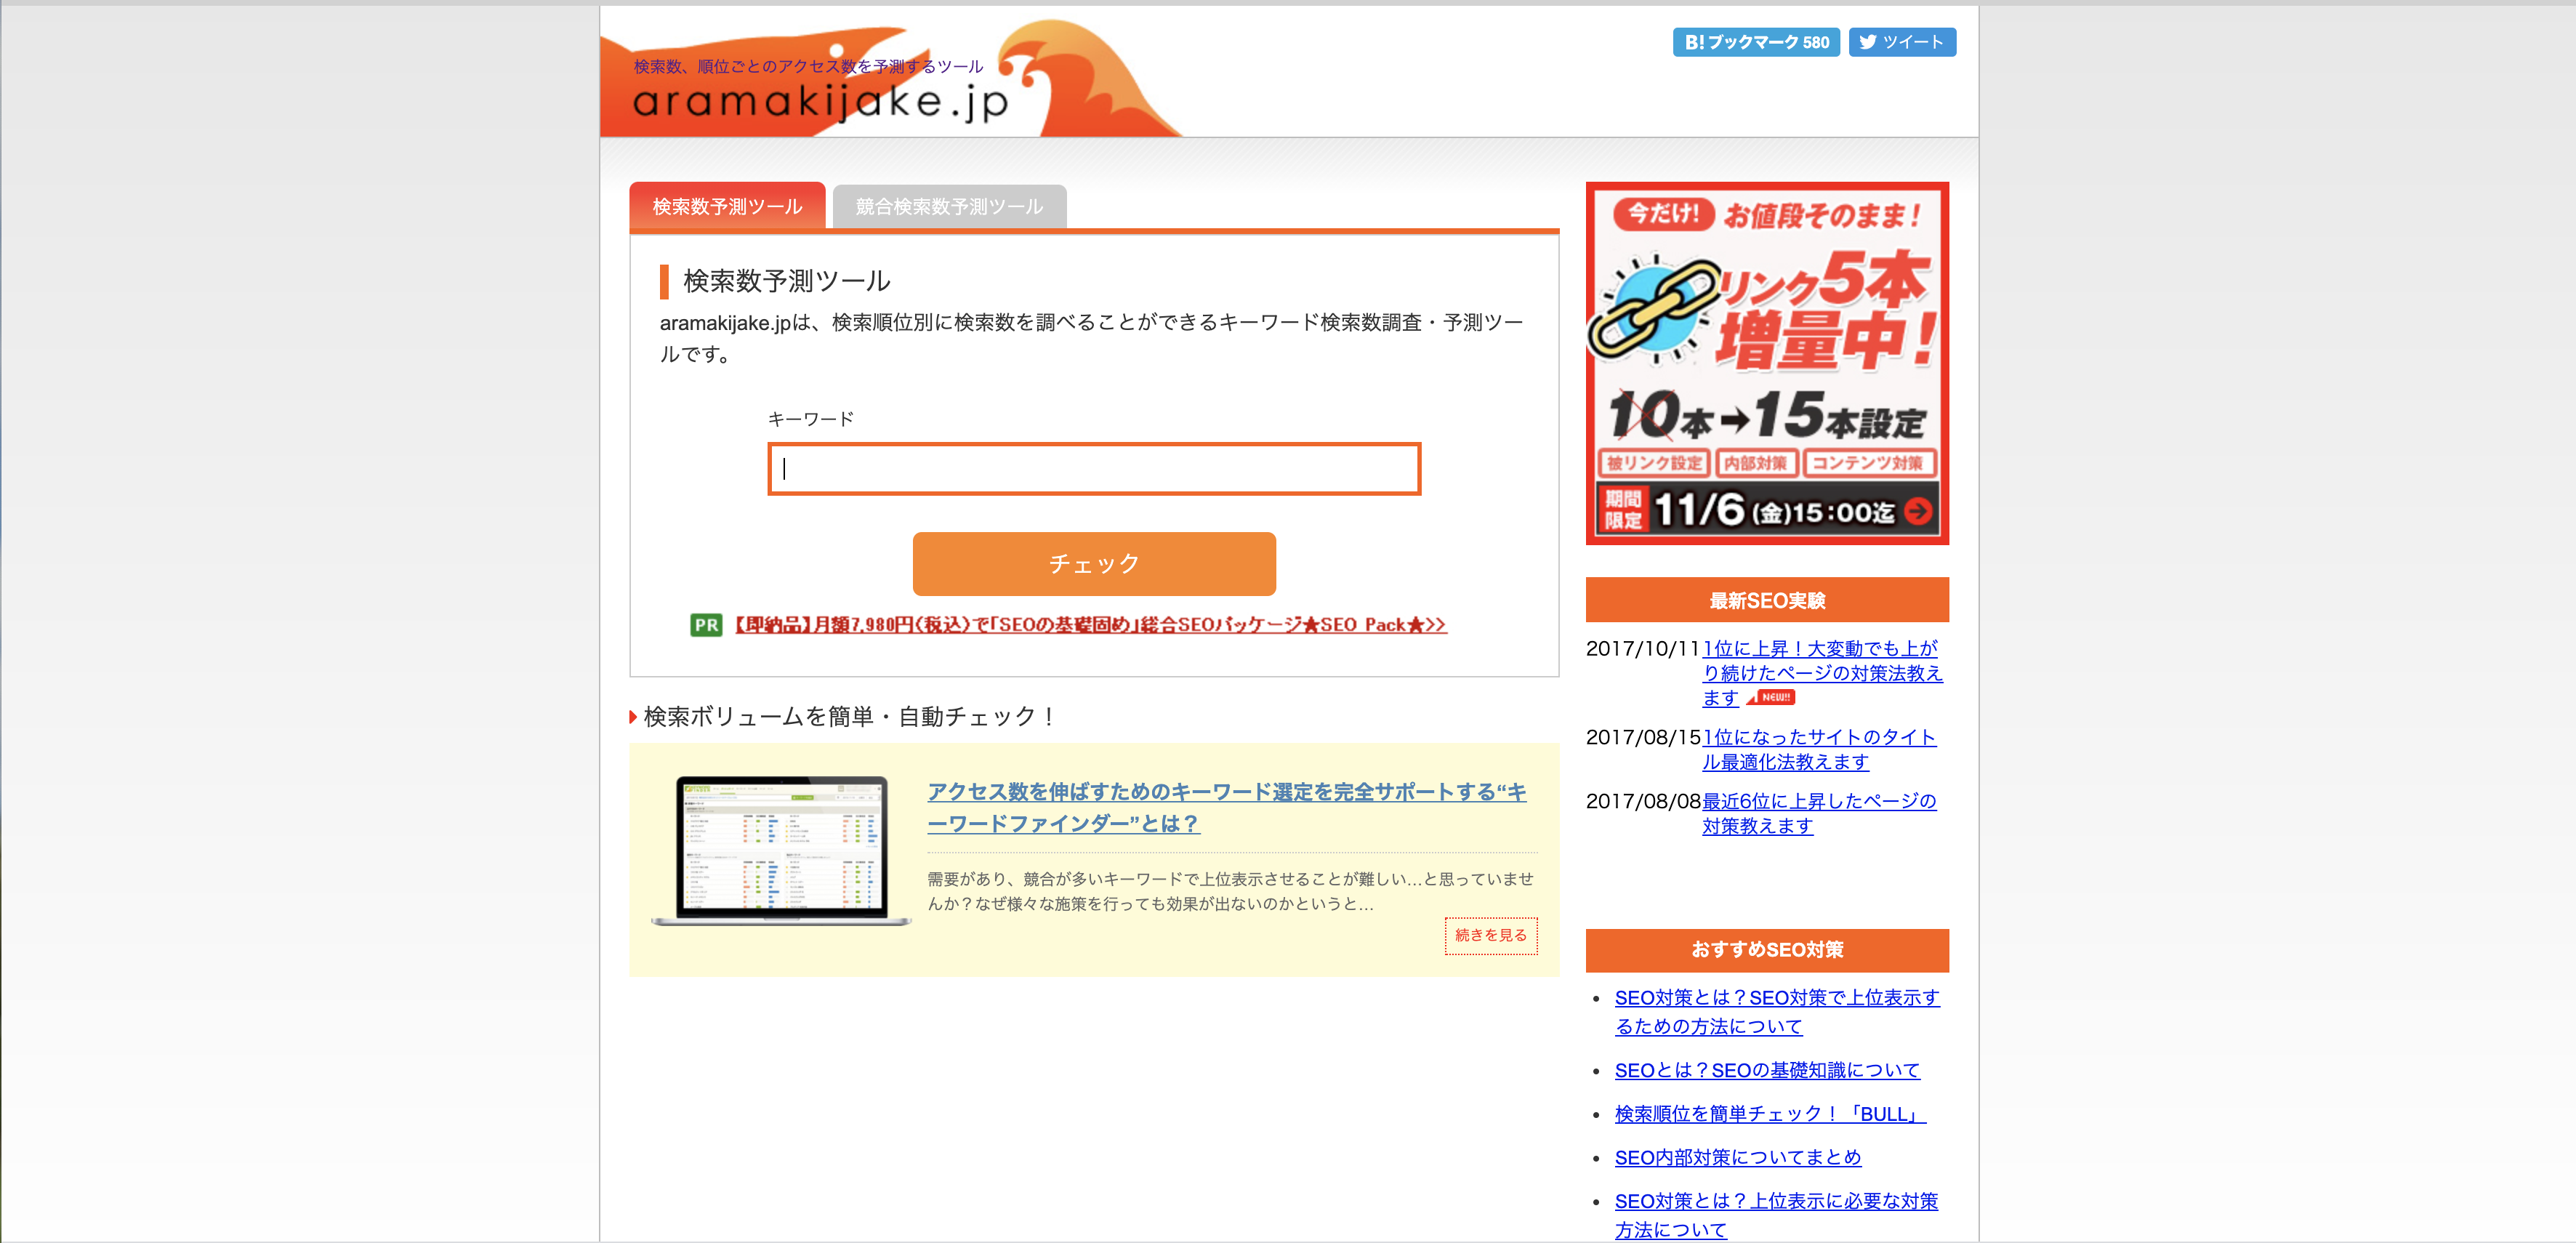The image size is (2576, 1243).
Task: Open SEO対策とは？上位表示に必要な対策 link
Action: (1776, 1214)
